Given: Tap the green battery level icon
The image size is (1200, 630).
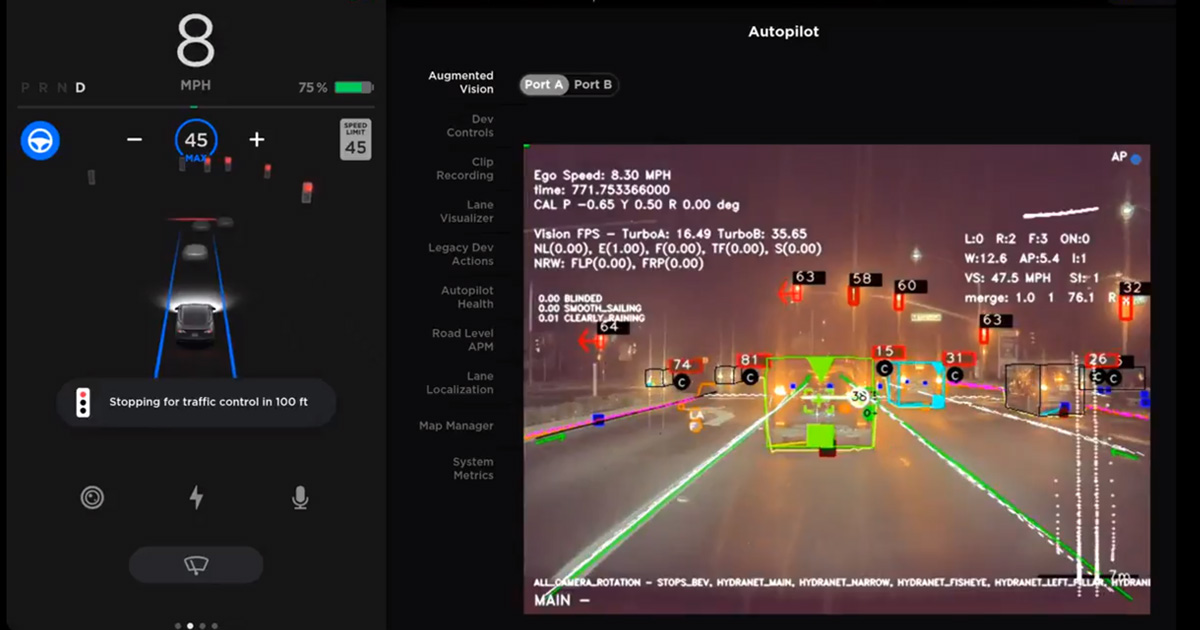Looking at the screenshot, I should (353, 88).
